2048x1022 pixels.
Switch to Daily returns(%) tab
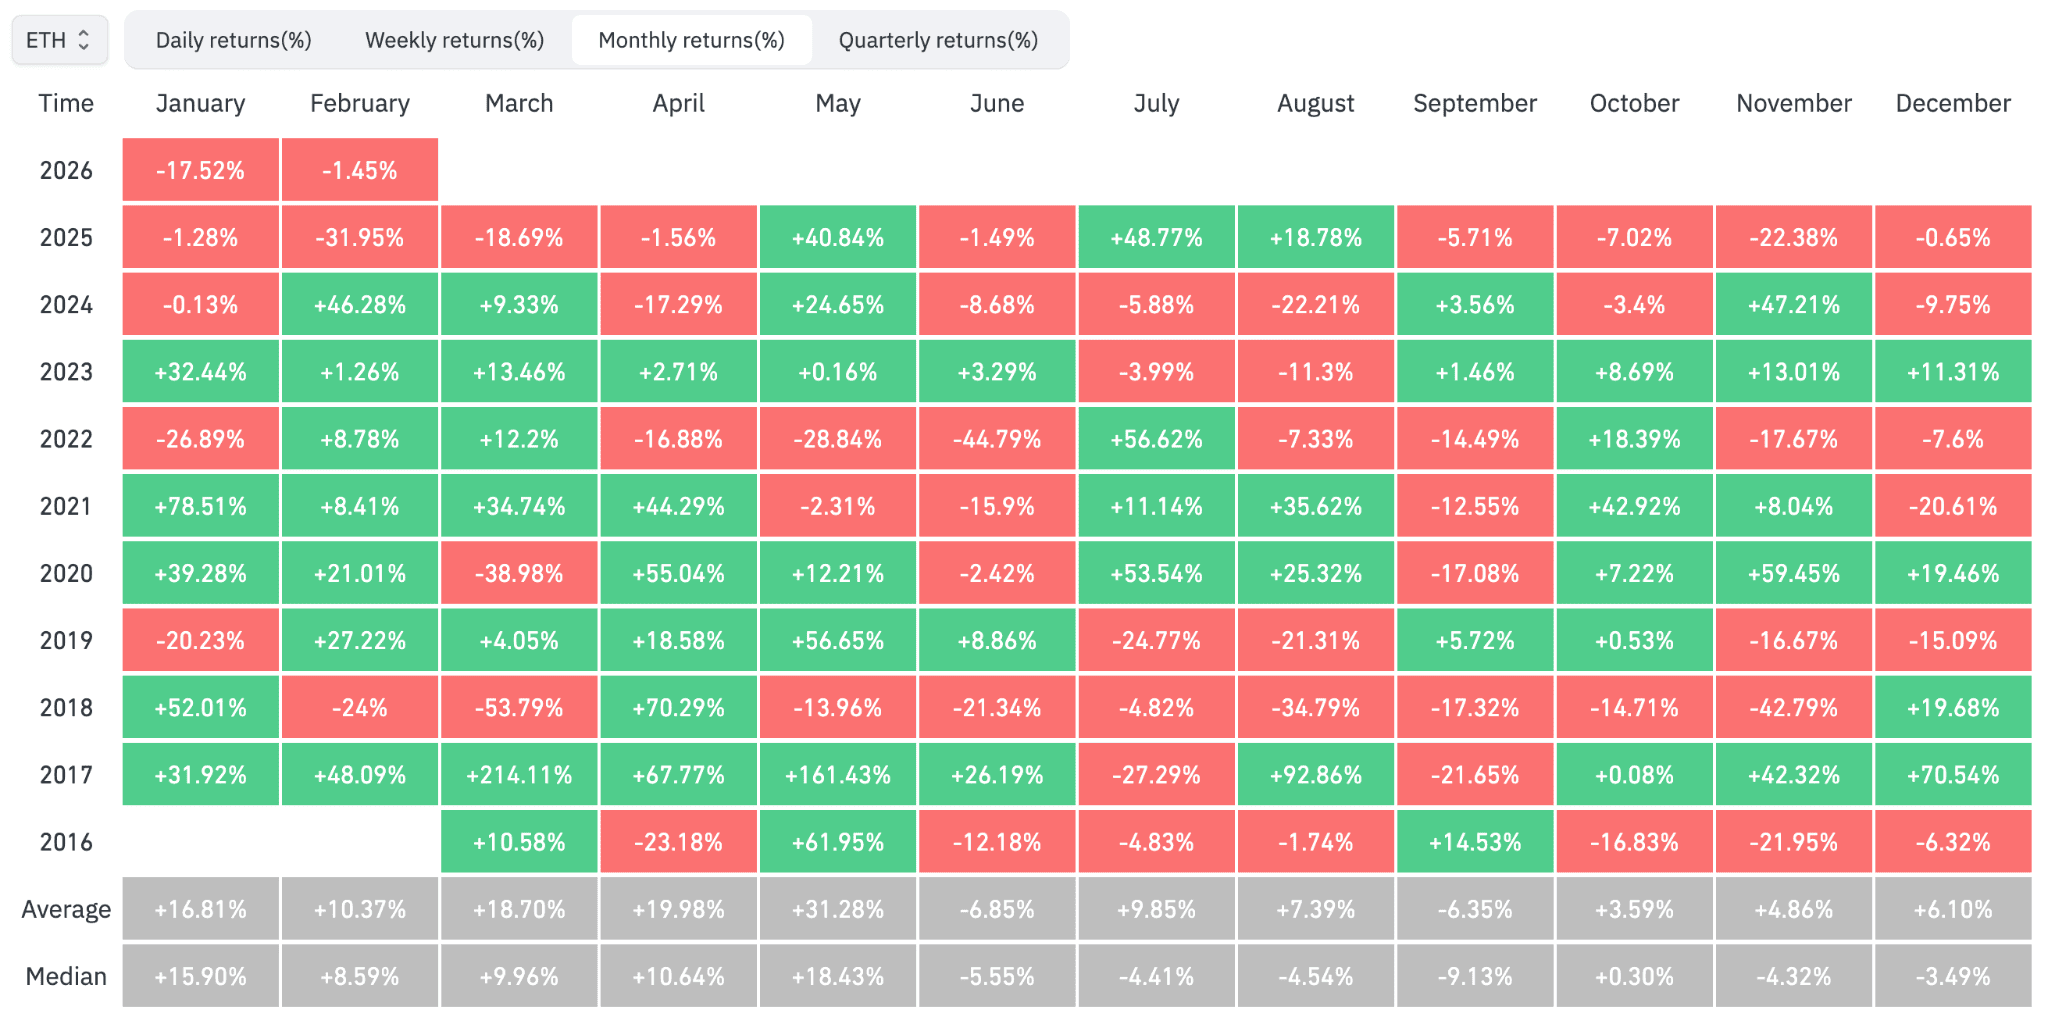[233, 40]
